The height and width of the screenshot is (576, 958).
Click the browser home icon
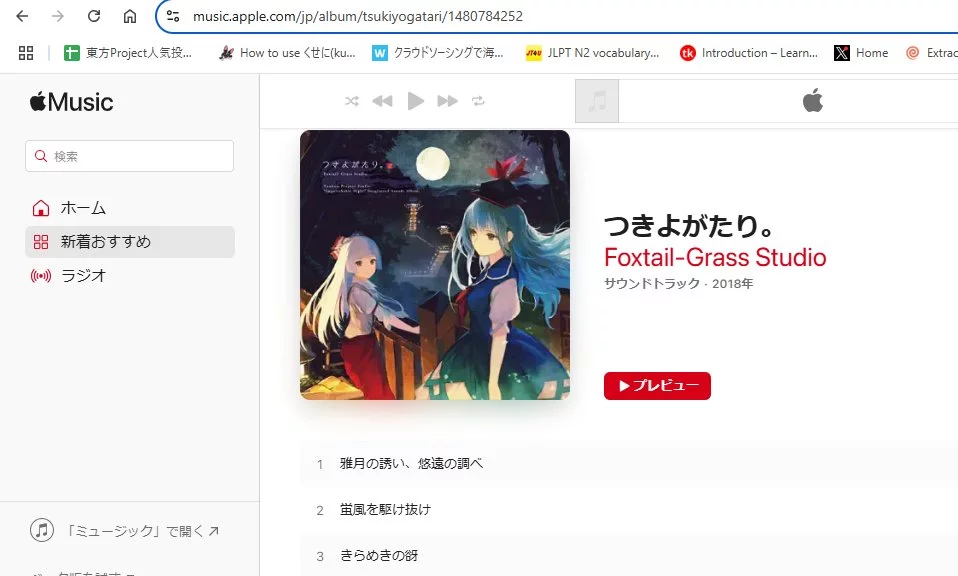point(130,16)
